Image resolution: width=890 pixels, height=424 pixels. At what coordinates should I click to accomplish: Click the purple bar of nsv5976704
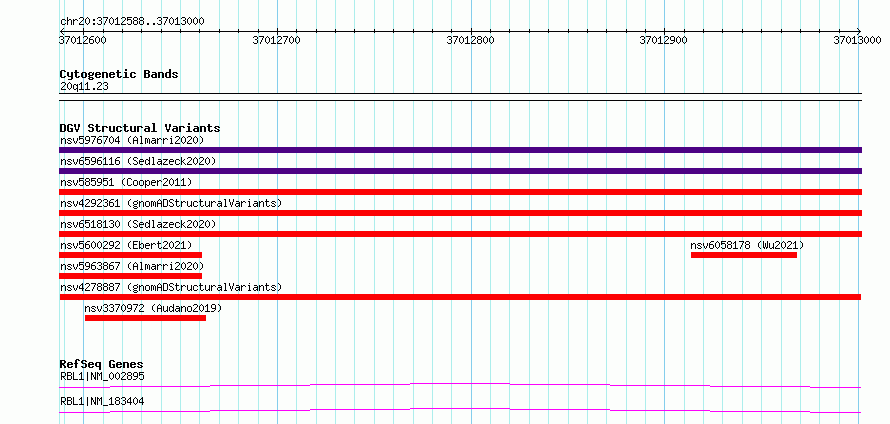pyautogui.click(x=460, y=150)
